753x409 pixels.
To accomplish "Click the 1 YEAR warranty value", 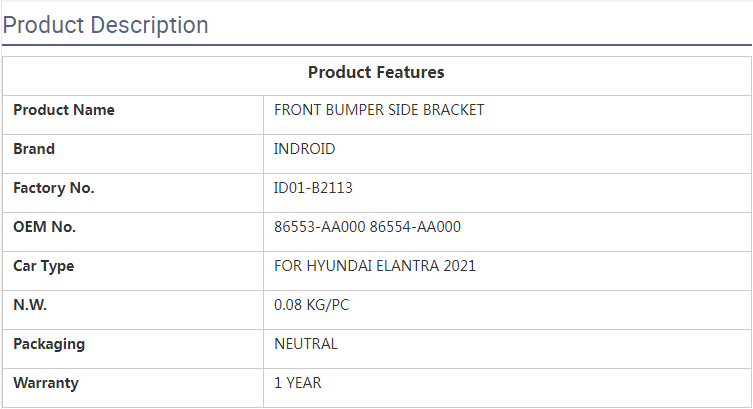I will tap(298, 383).
